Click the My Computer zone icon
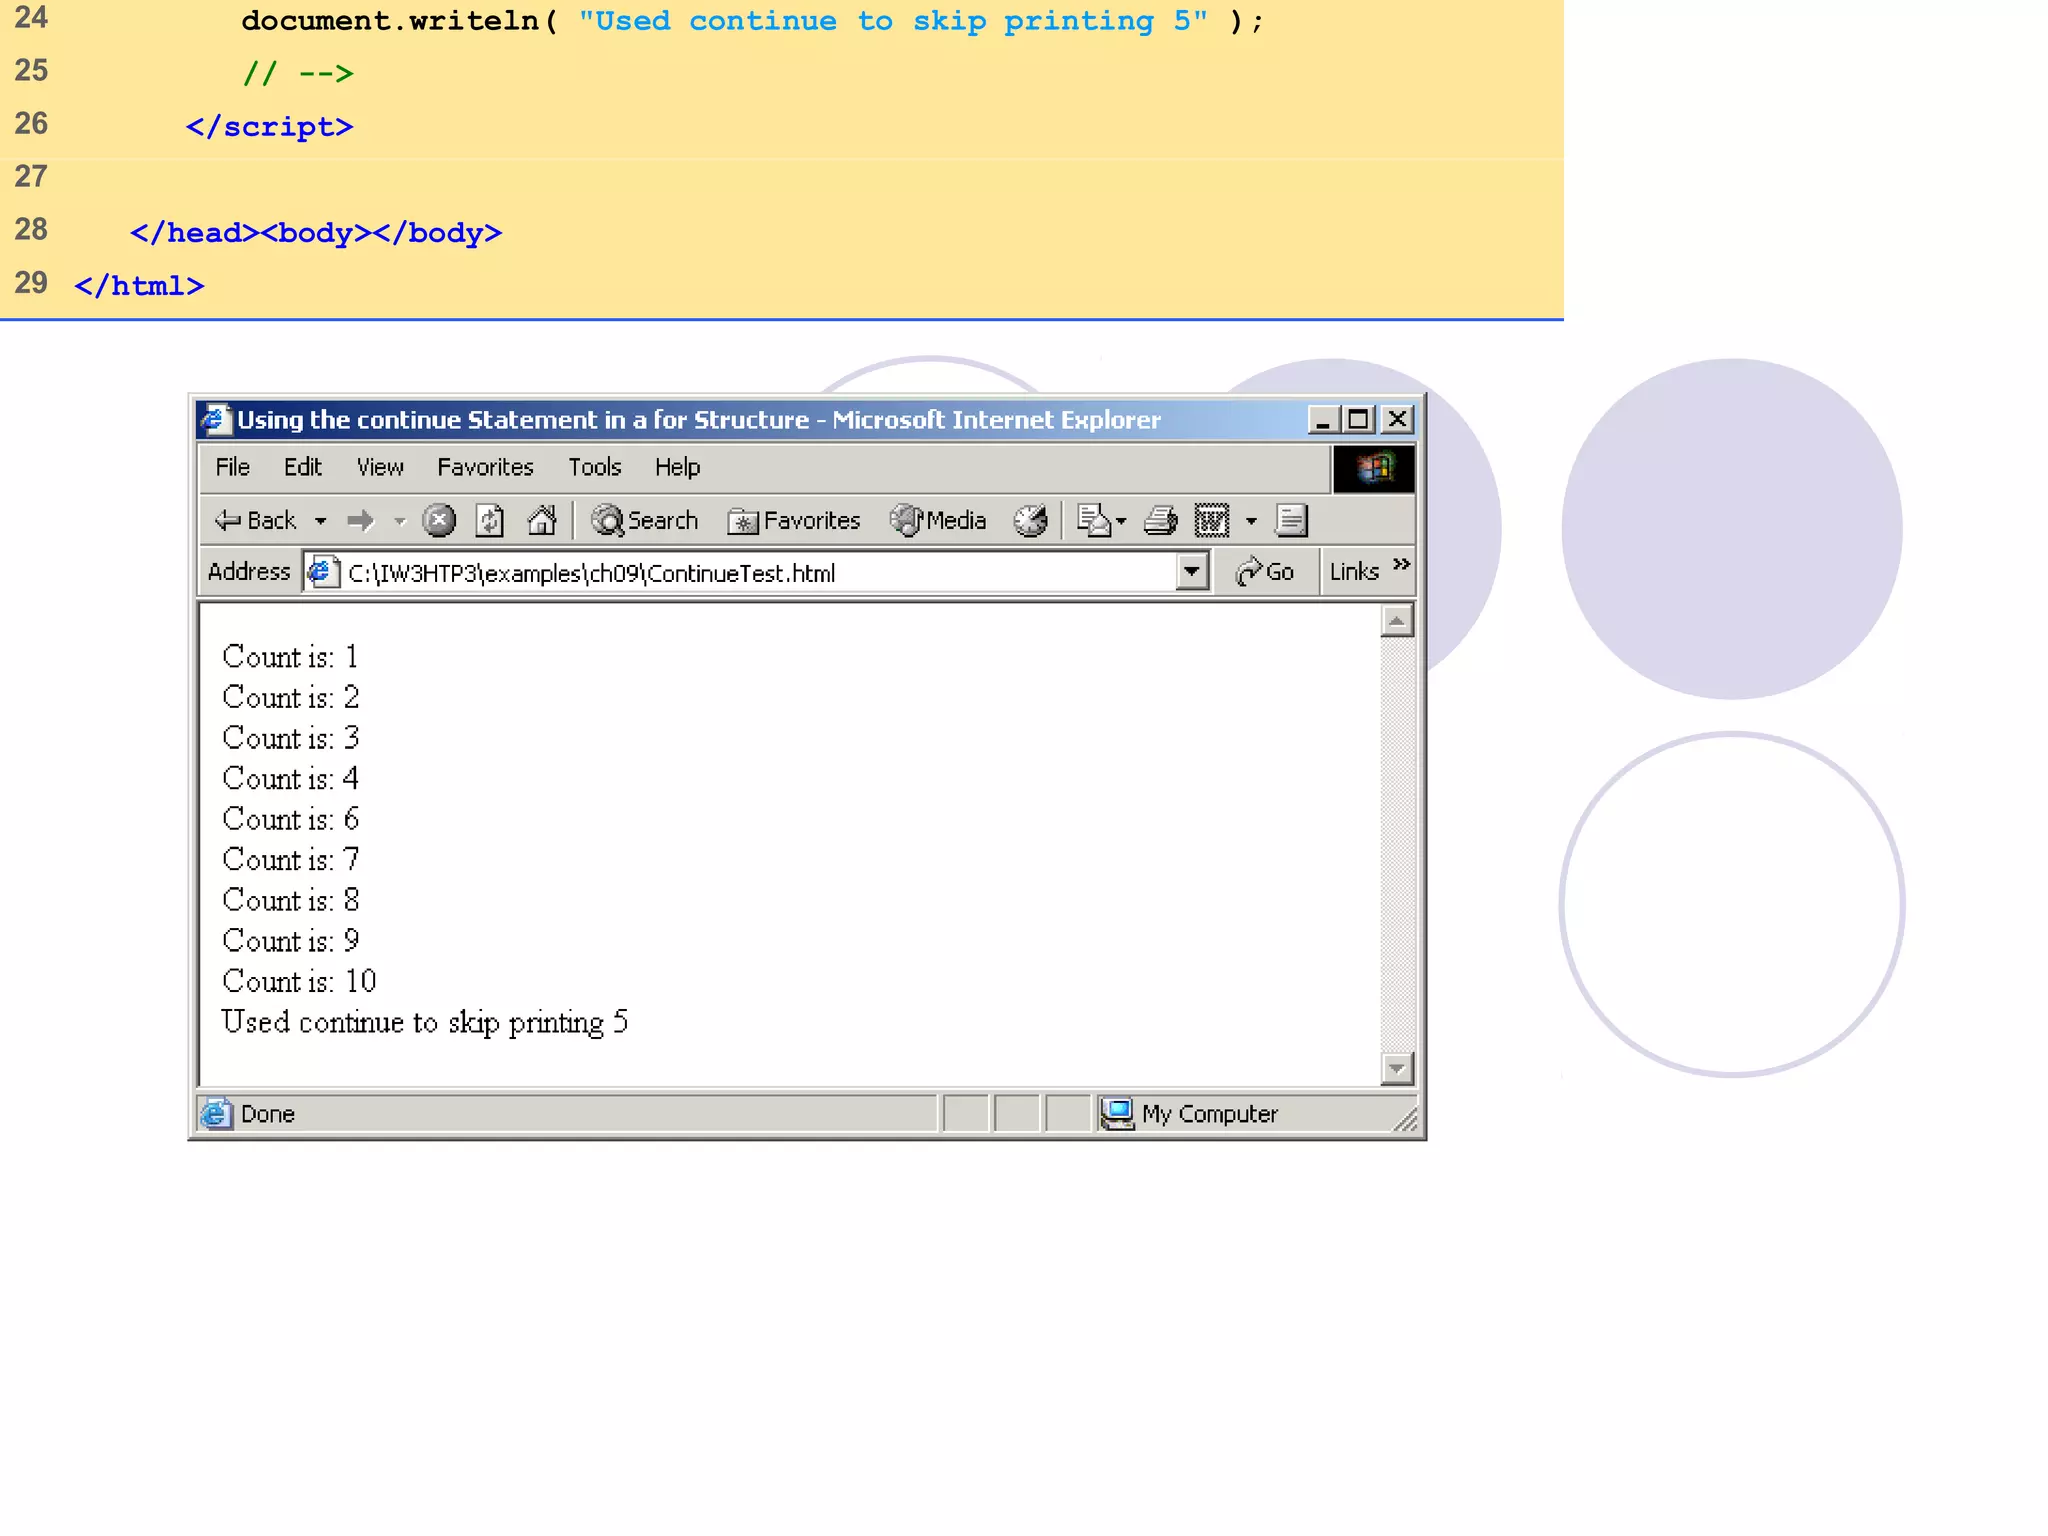 click(1117, 1113)
